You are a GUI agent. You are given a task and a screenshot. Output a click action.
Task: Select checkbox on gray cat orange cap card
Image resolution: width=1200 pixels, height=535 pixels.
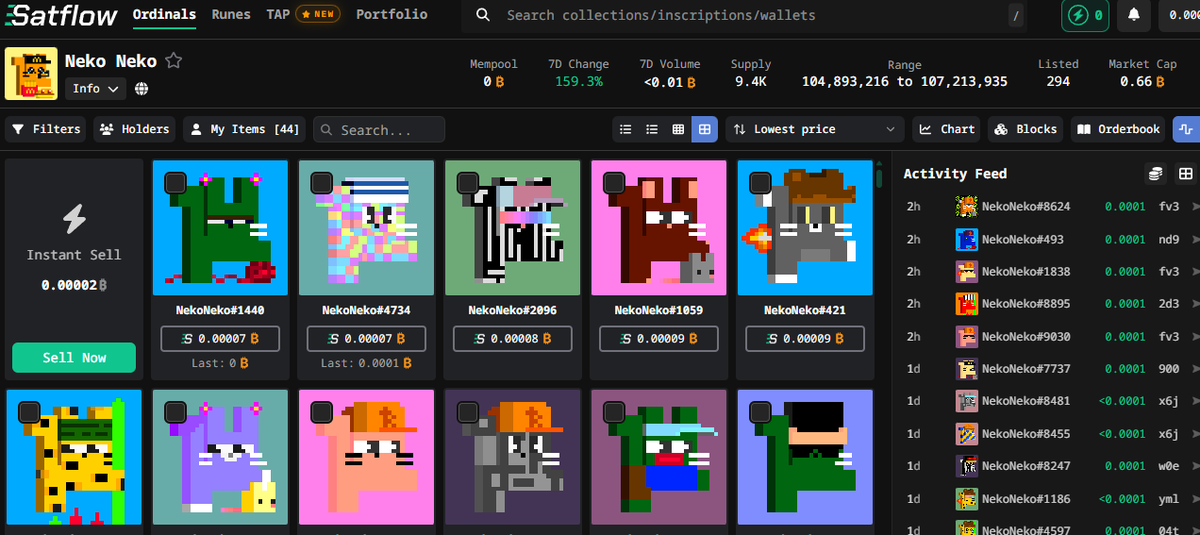click(467, 412)
